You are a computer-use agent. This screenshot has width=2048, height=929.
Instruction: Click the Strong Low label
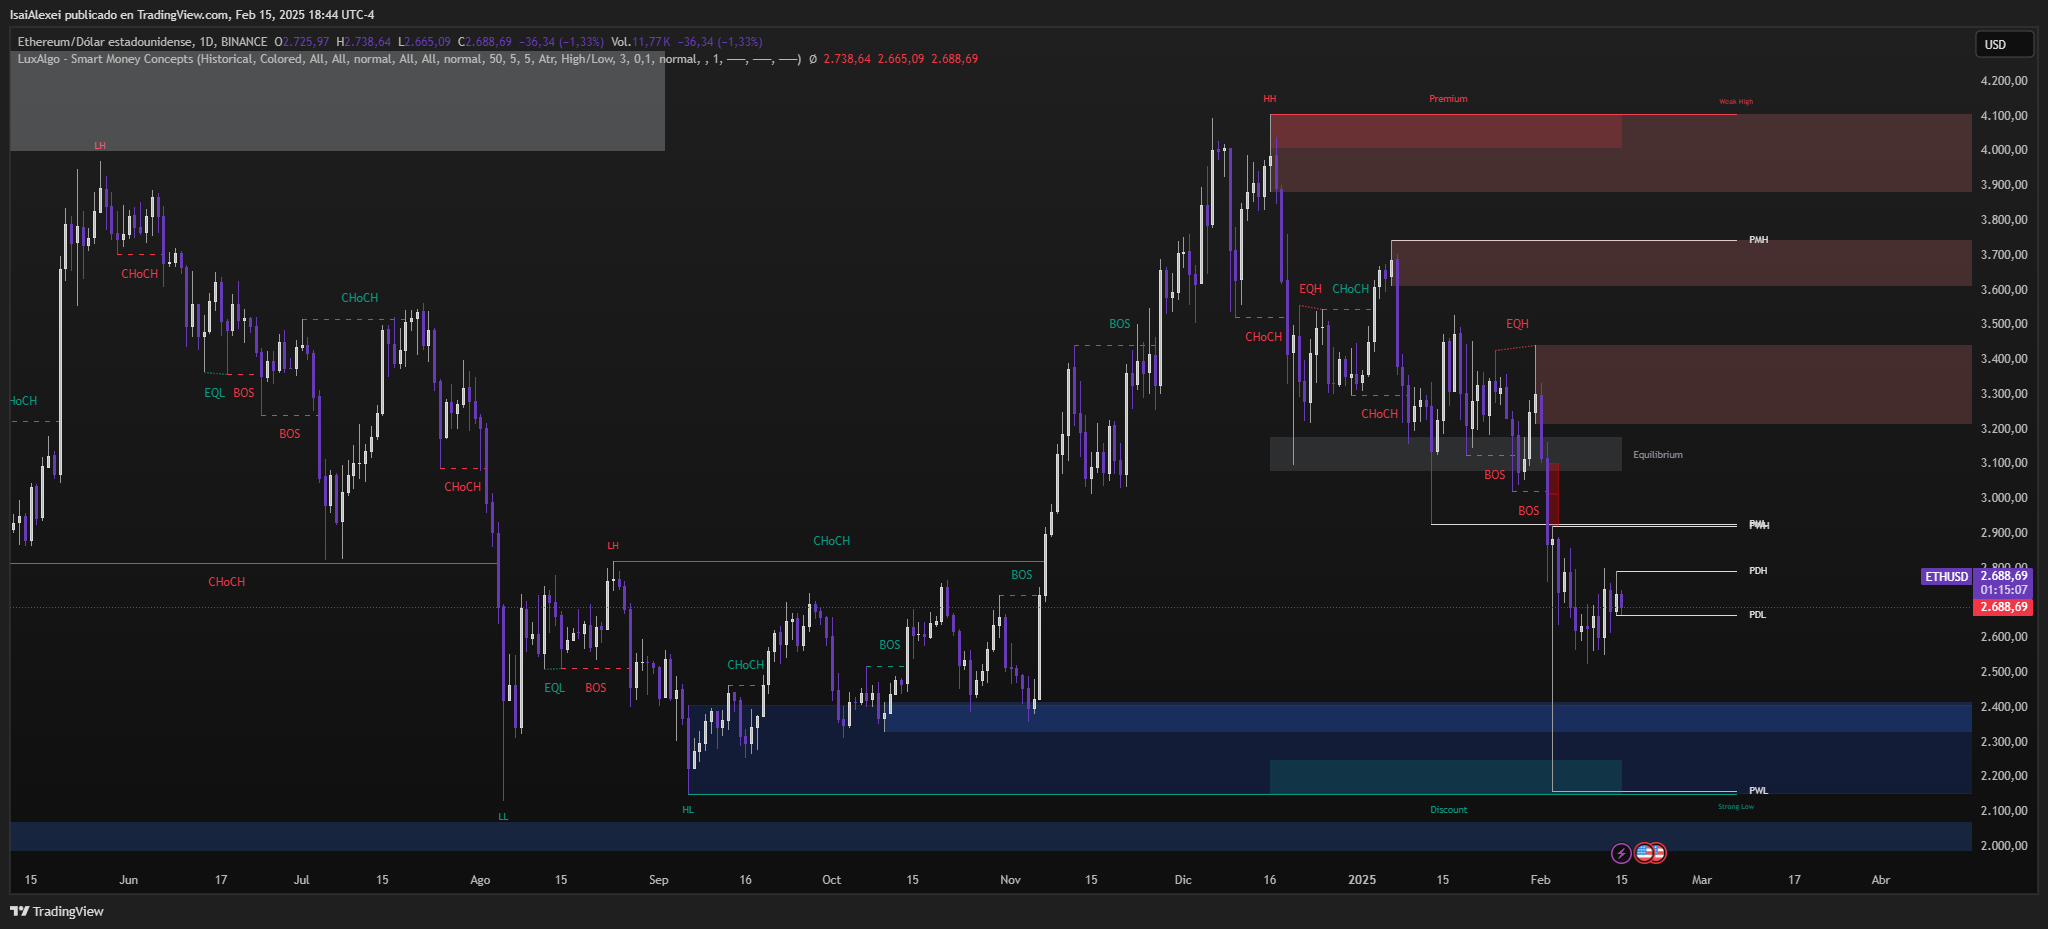pyautogui.click(x=1736, y=807)
